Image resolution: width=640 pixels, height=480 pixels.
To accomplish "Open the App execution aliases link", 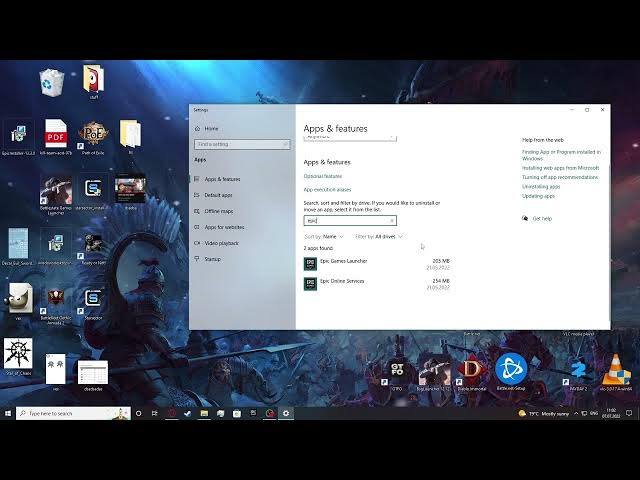I will [327, 189].
